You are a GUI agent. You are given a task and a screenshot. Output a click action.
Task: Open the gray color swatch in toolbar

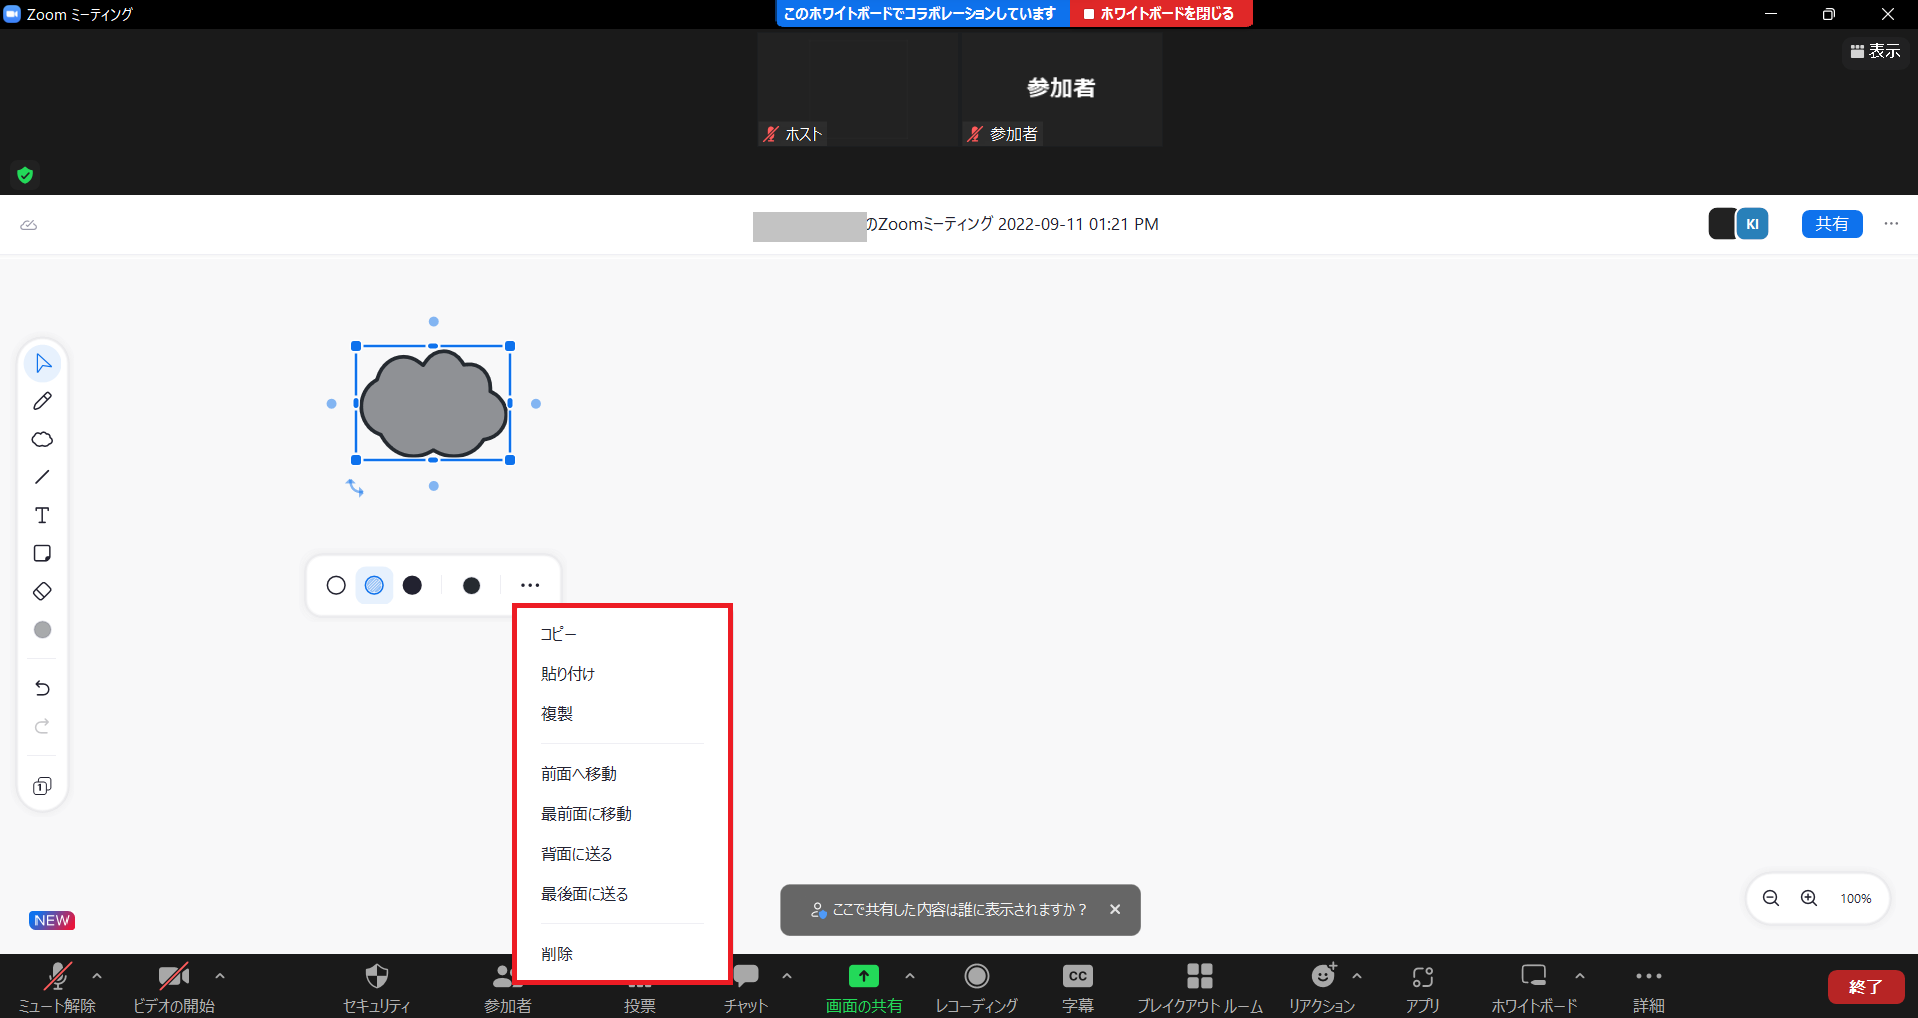42,630
